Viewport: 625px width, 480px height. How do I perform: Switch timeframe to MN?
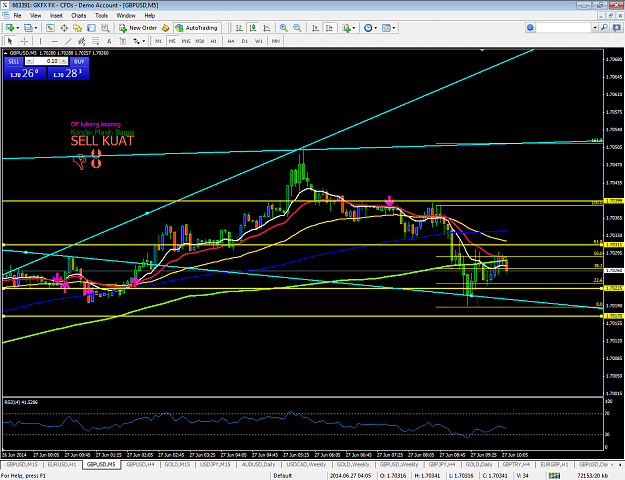point(275,41)
